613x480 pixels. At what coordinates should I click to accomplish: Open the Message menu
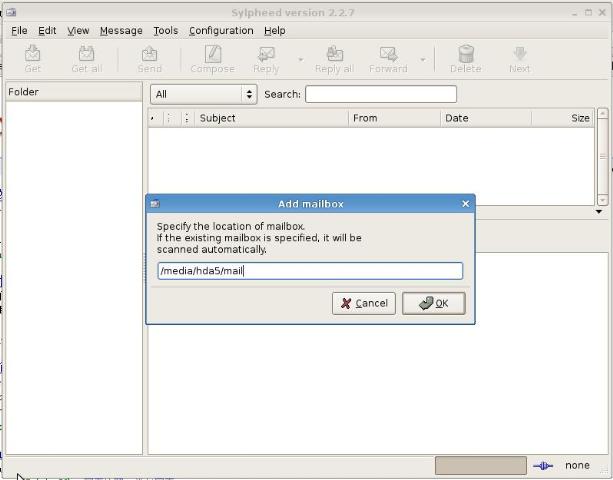121,30
